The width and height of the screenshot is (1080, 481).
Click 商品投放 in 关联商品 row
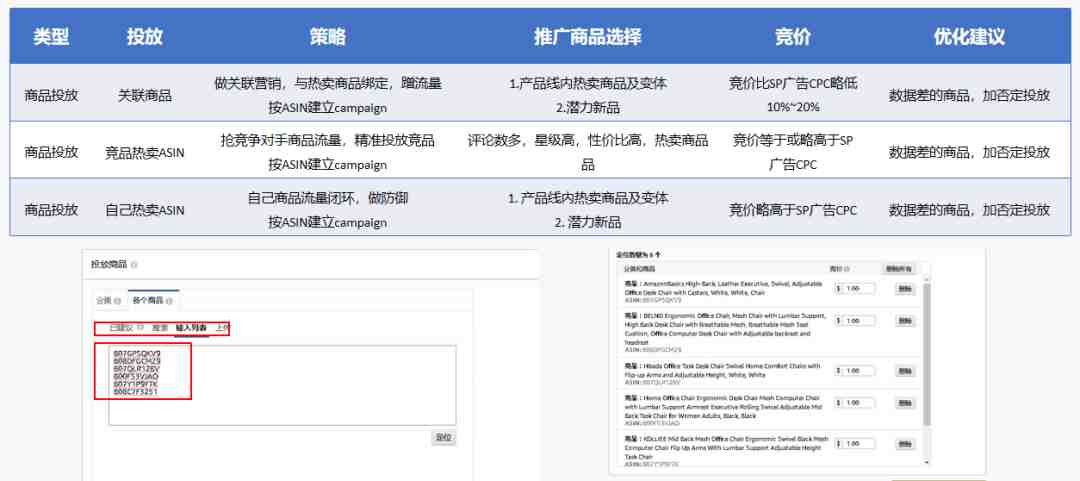pos(51,95)
